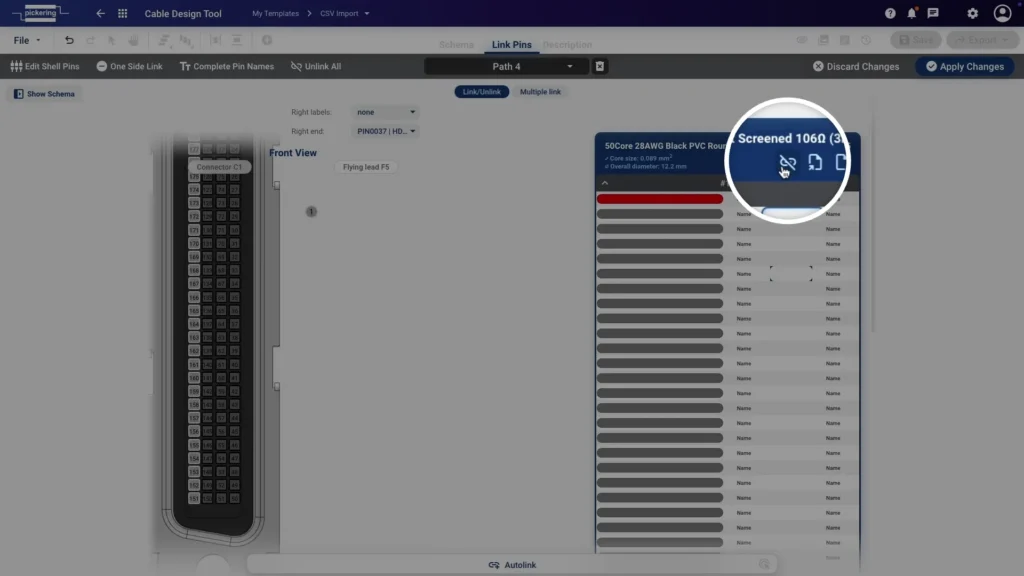Delete the current path with trash icon

tap(600, 66)
